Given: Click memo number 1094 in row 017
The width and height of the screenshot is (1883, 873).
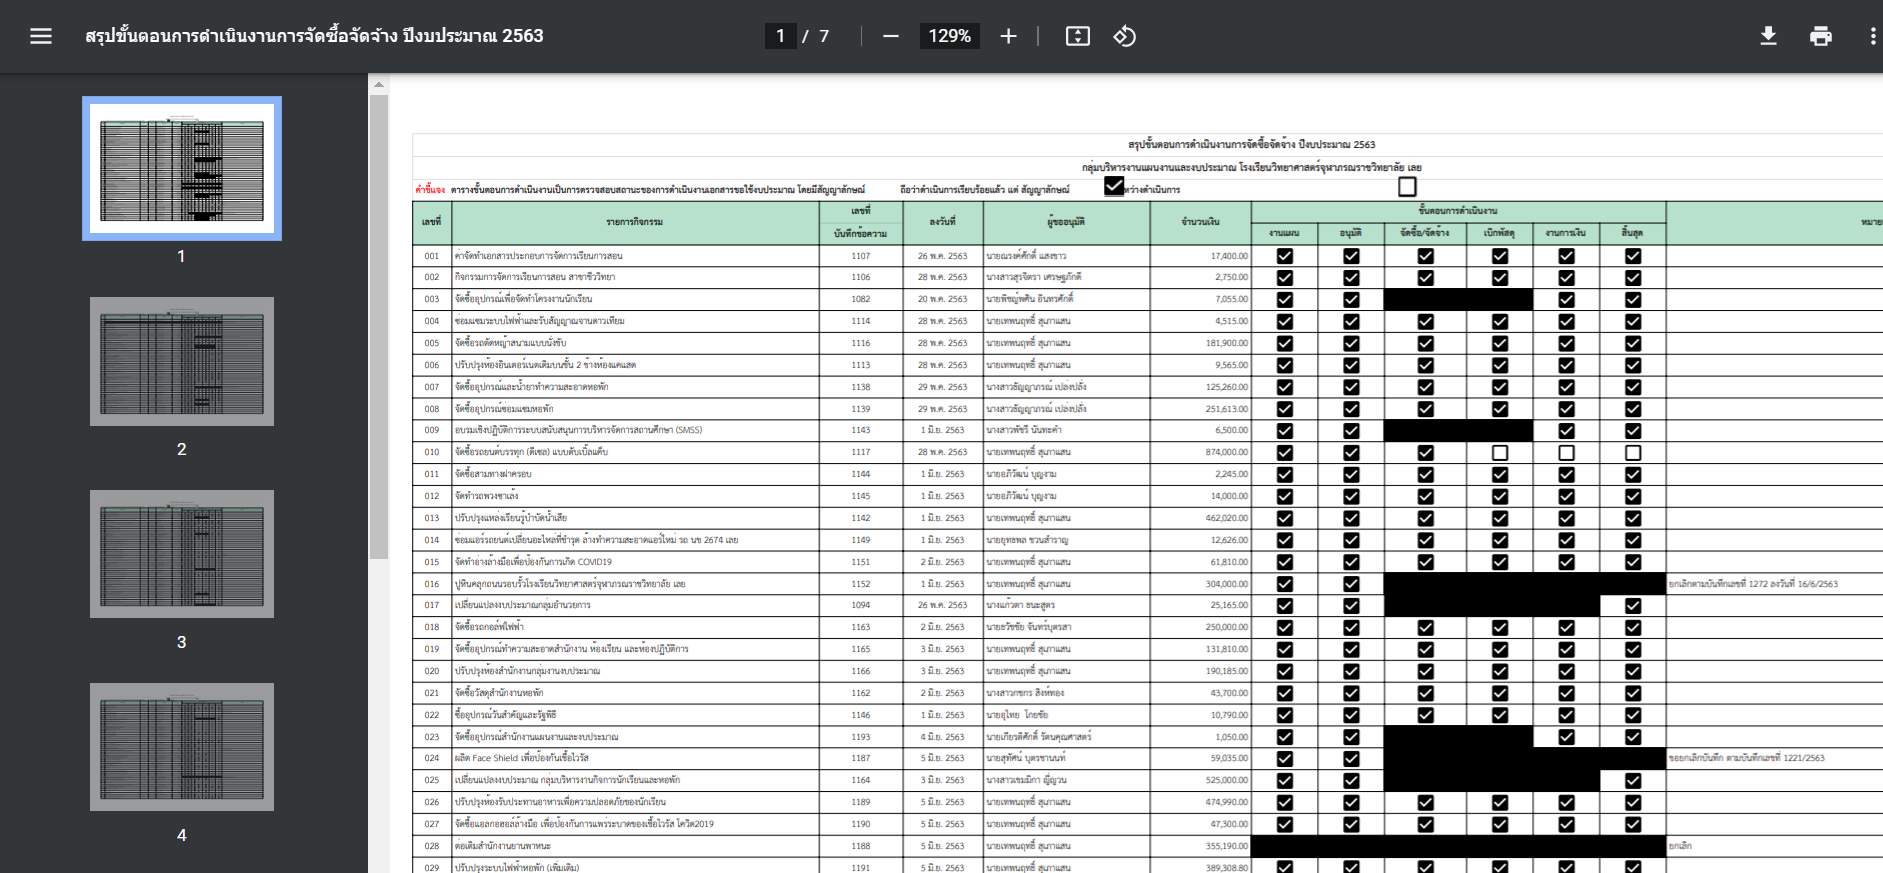Looking at the screenshot, I should coord(861,605).
